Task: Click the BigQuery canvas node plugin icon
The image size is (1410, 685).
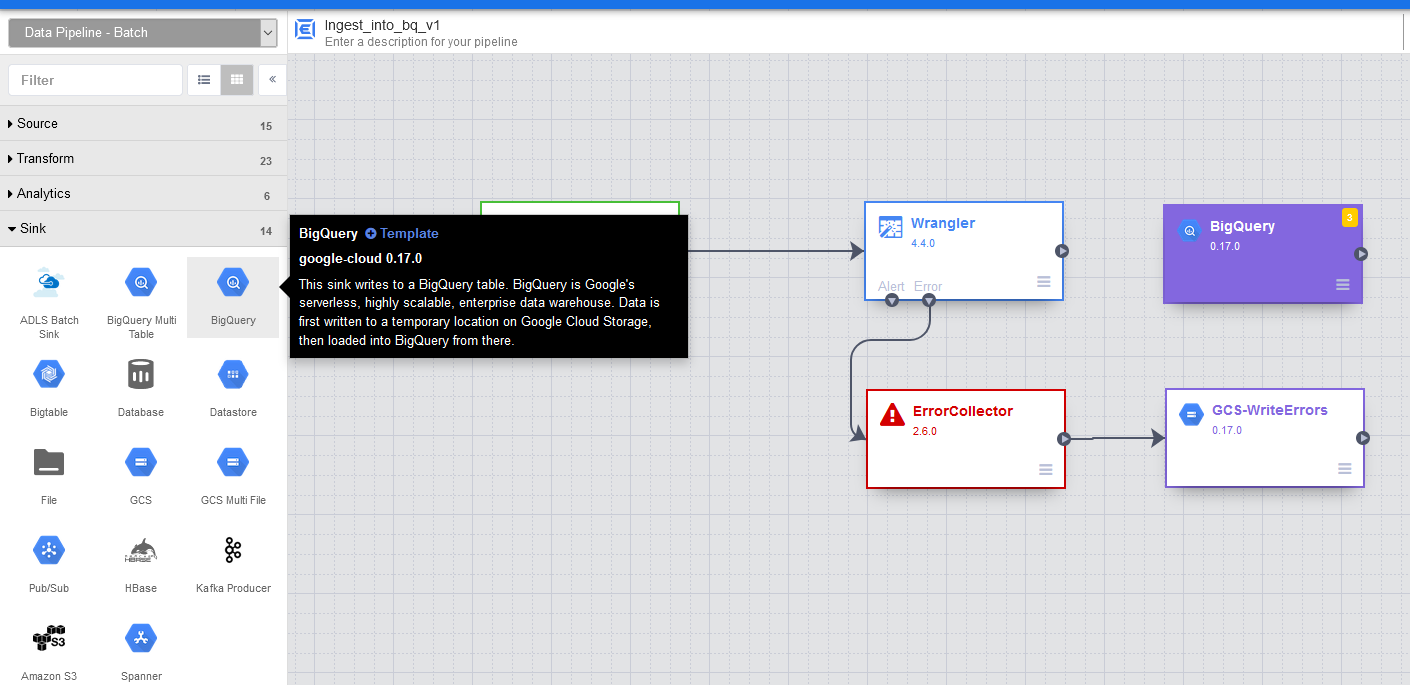Action: (x=1190, y=231)
